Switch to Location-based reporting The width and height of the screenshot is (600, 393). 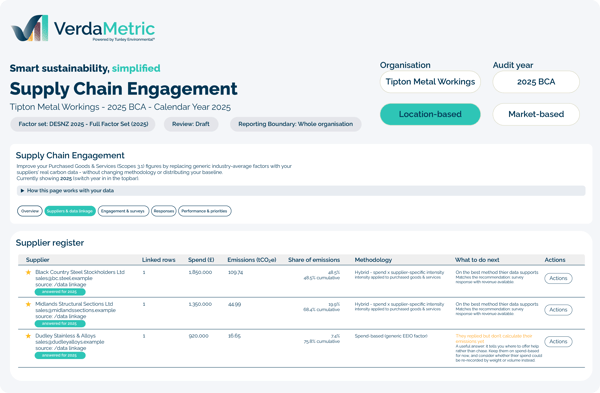point(430,114)
